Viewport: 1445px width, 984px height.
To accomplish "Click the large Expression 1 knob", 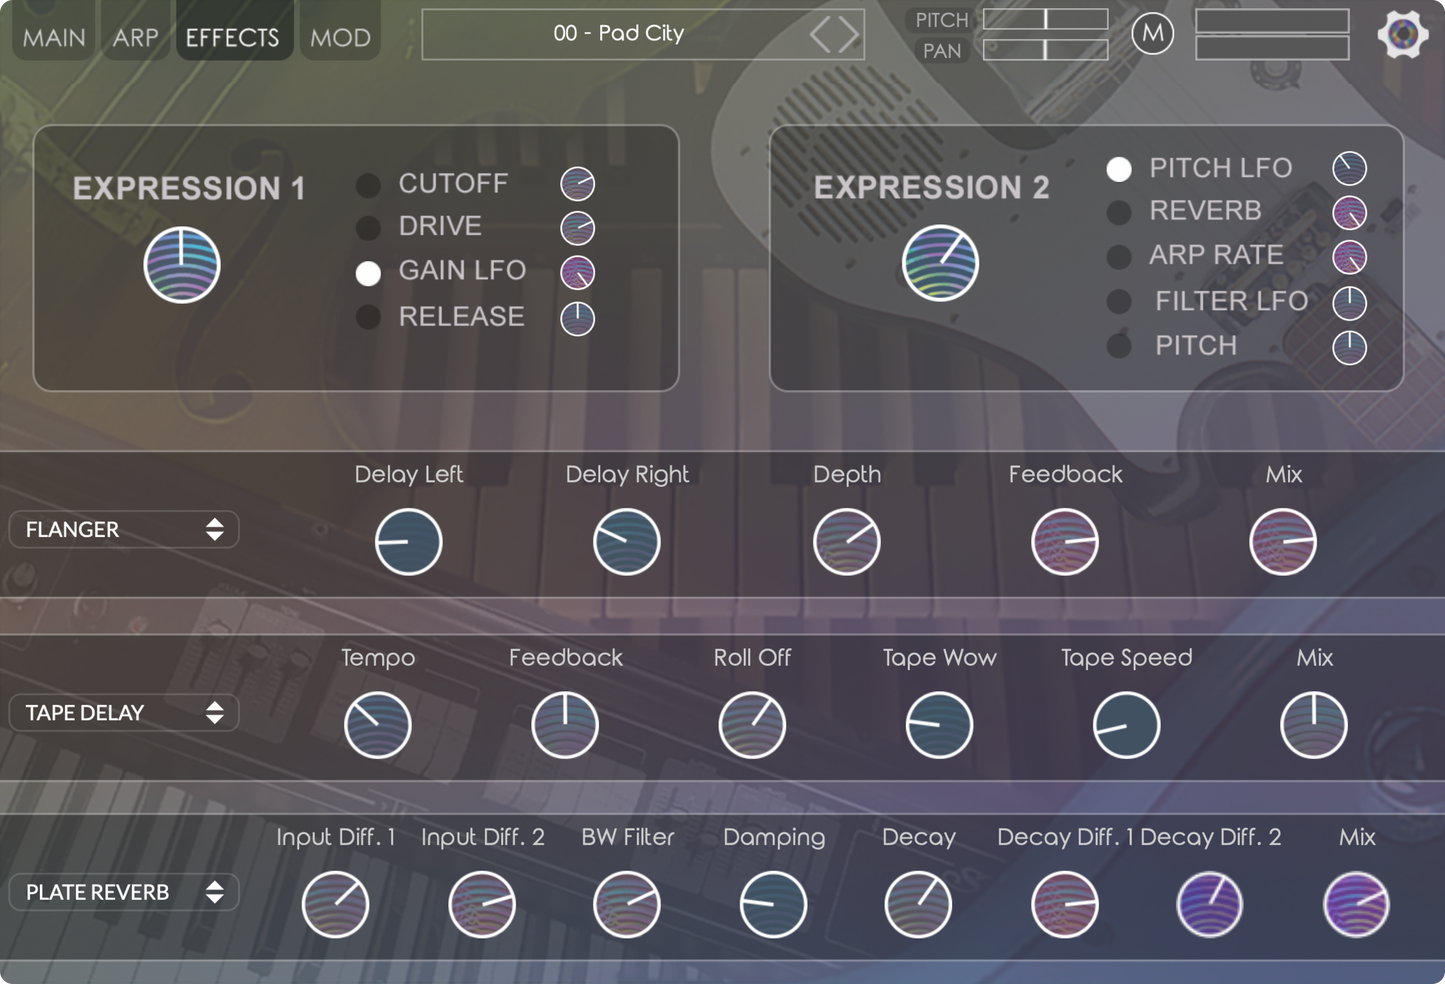I will tap(182, 265).
